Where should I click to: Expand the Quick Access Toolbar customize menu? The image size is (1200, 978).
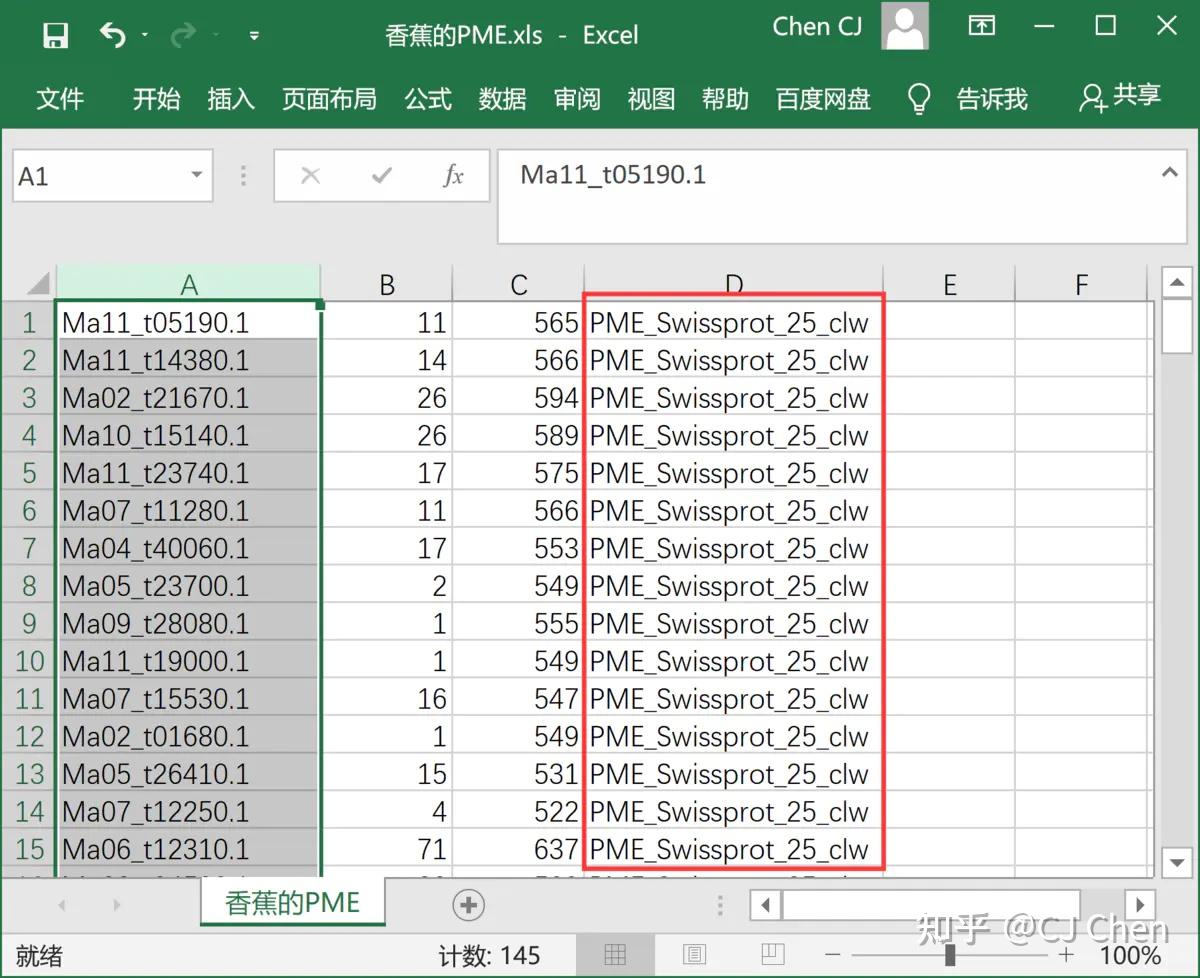point(254,35)
